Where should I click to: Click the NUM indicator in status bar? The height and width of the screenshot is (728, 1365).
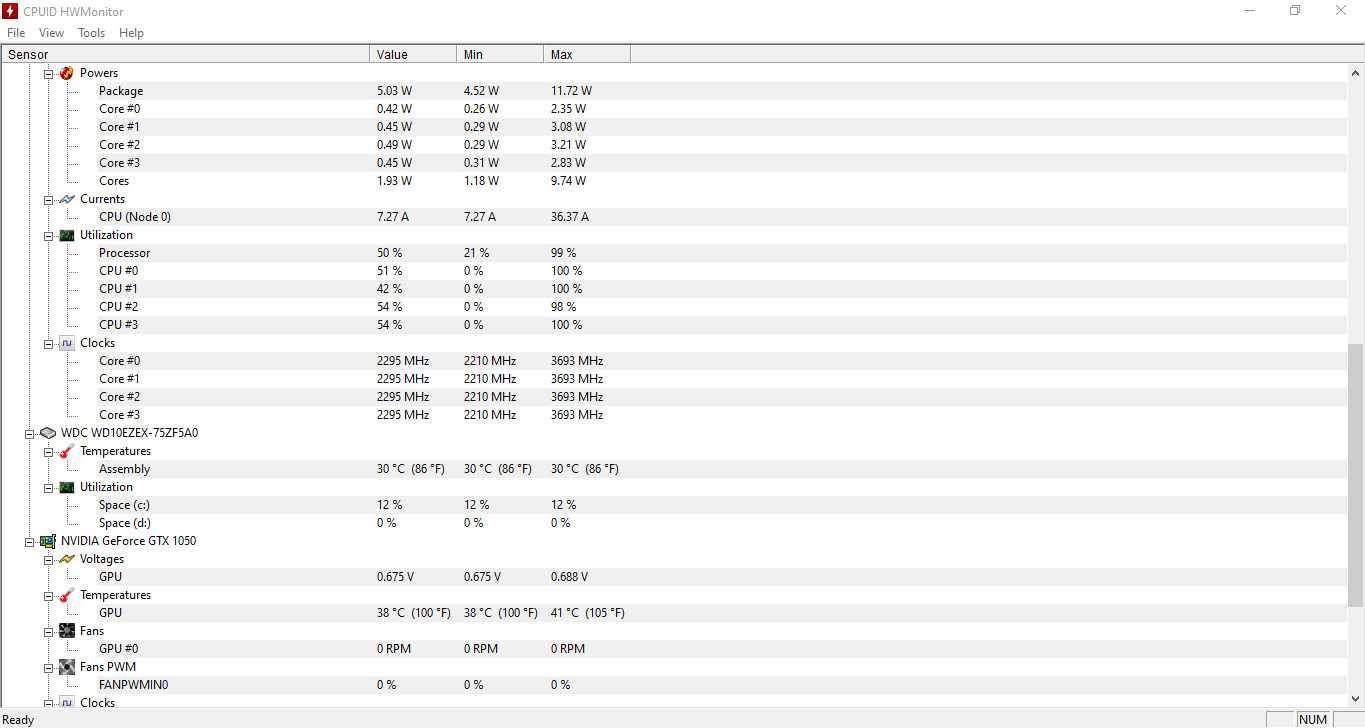(x=1313, y=720)
